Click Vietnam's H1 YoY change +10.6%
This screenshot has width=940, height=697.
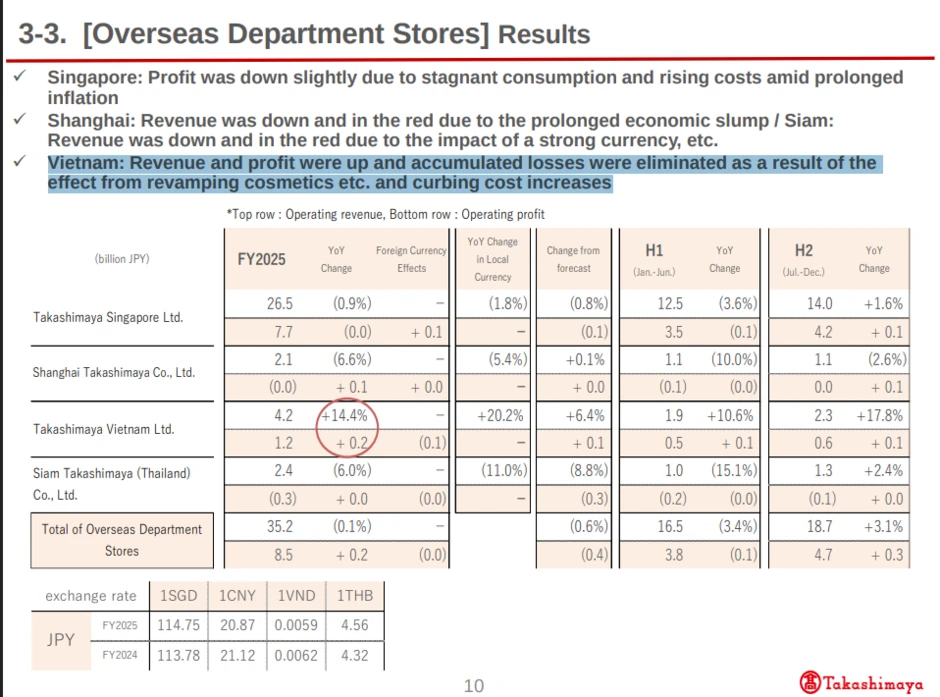730,415
